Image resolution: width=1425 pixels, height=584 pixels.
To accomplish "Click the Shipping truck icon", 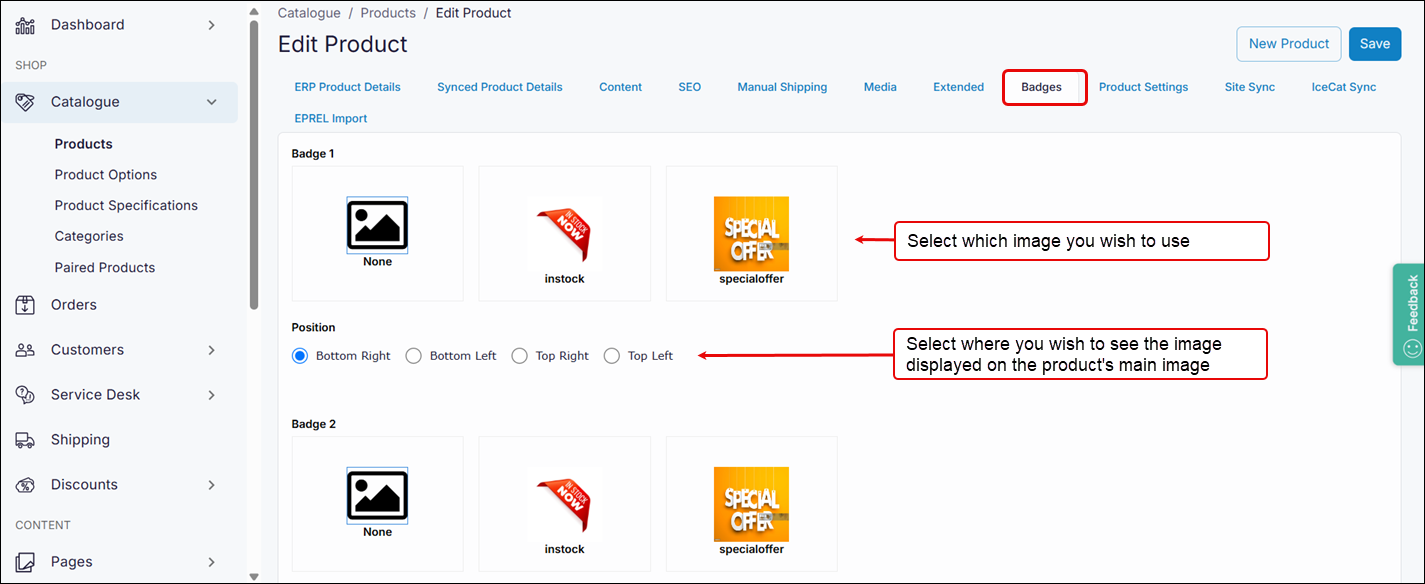I will coord(25,440).
